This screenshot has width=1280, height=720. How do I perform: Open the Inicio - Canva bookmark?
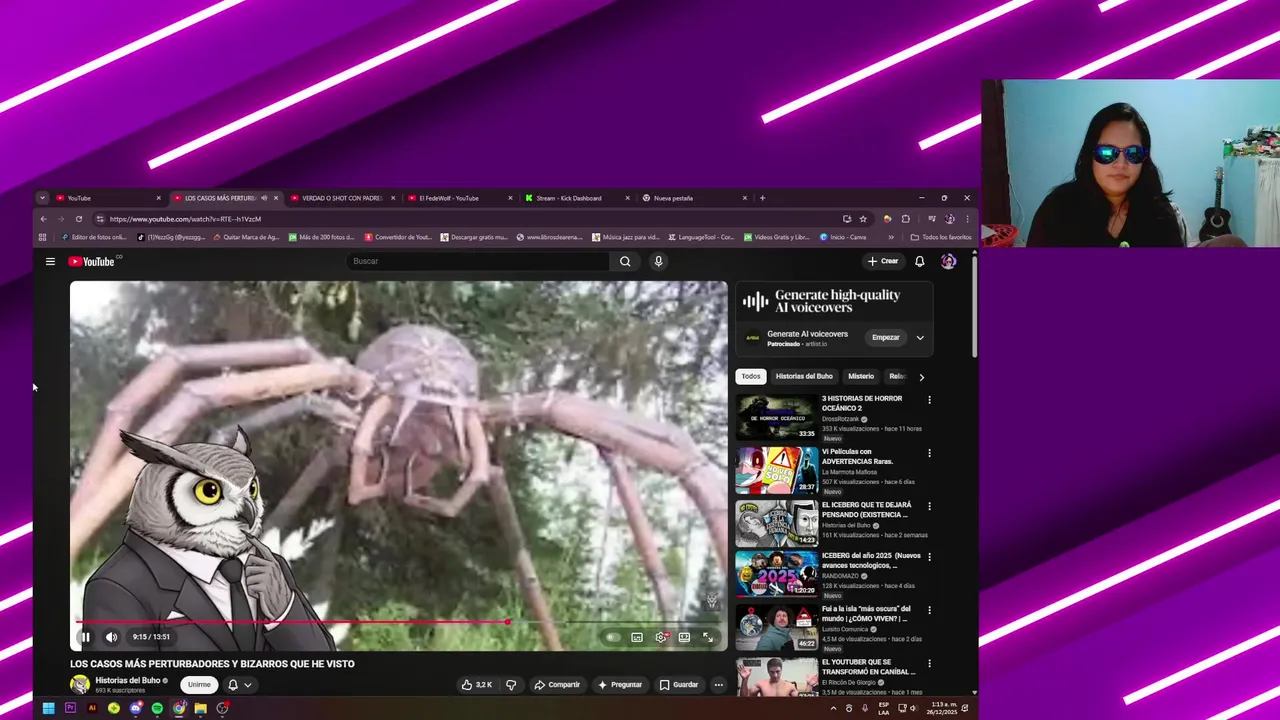click(843, 237)
